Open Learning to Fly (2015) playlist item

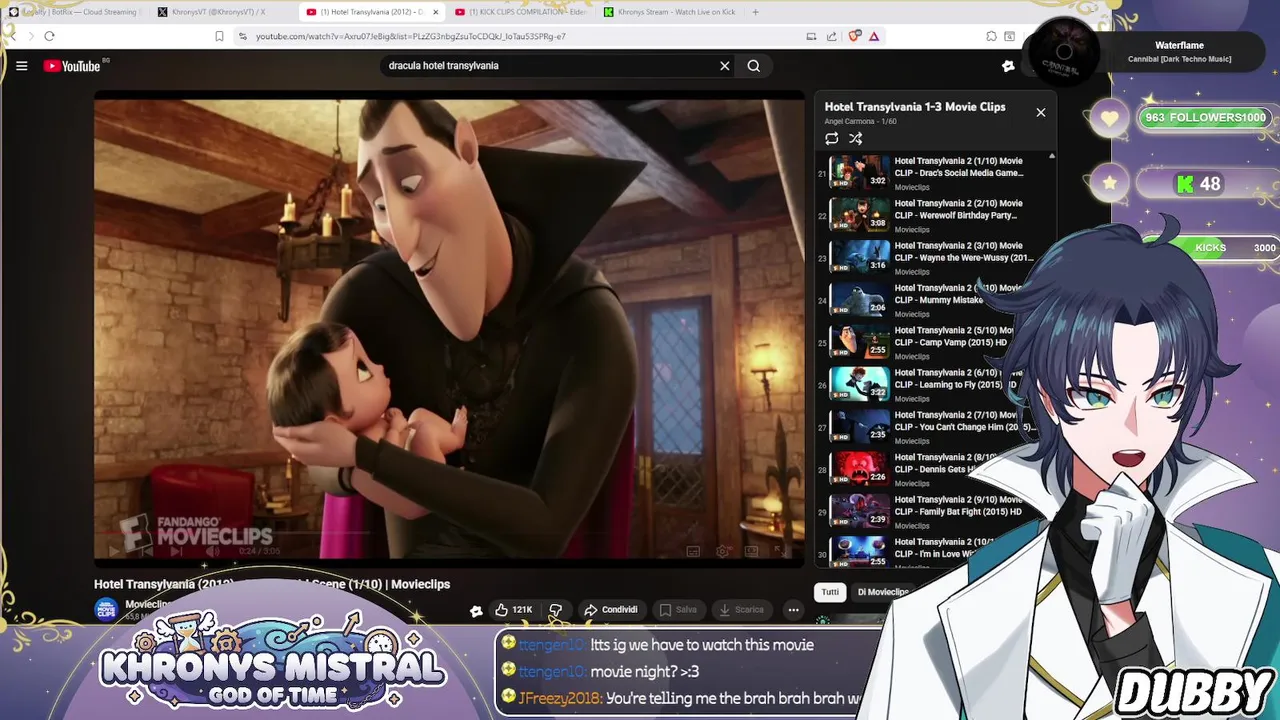pyautogui.click(x=935, y=383)
